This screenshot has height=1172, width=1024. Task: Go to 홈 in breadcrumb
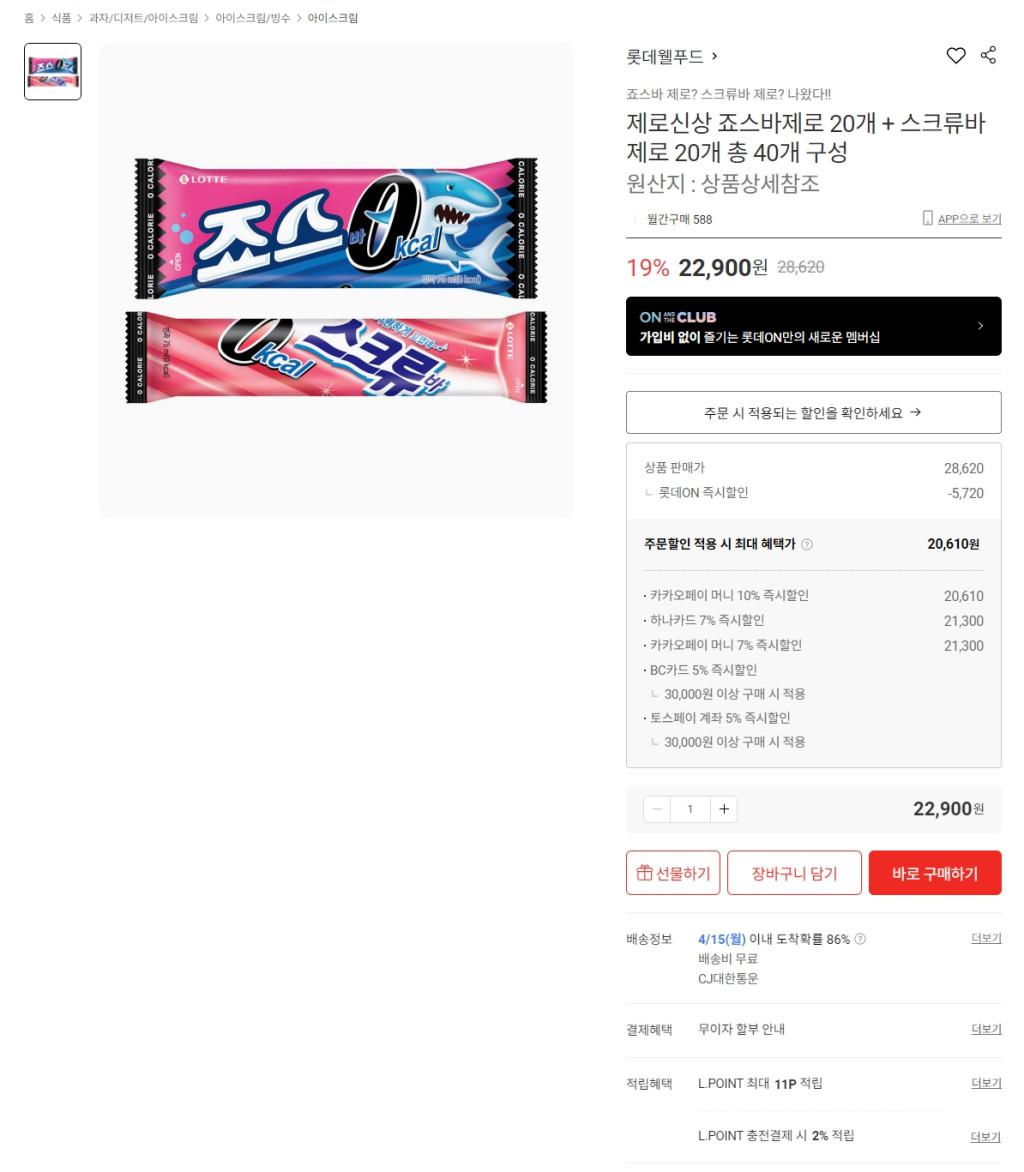(29, 18)
